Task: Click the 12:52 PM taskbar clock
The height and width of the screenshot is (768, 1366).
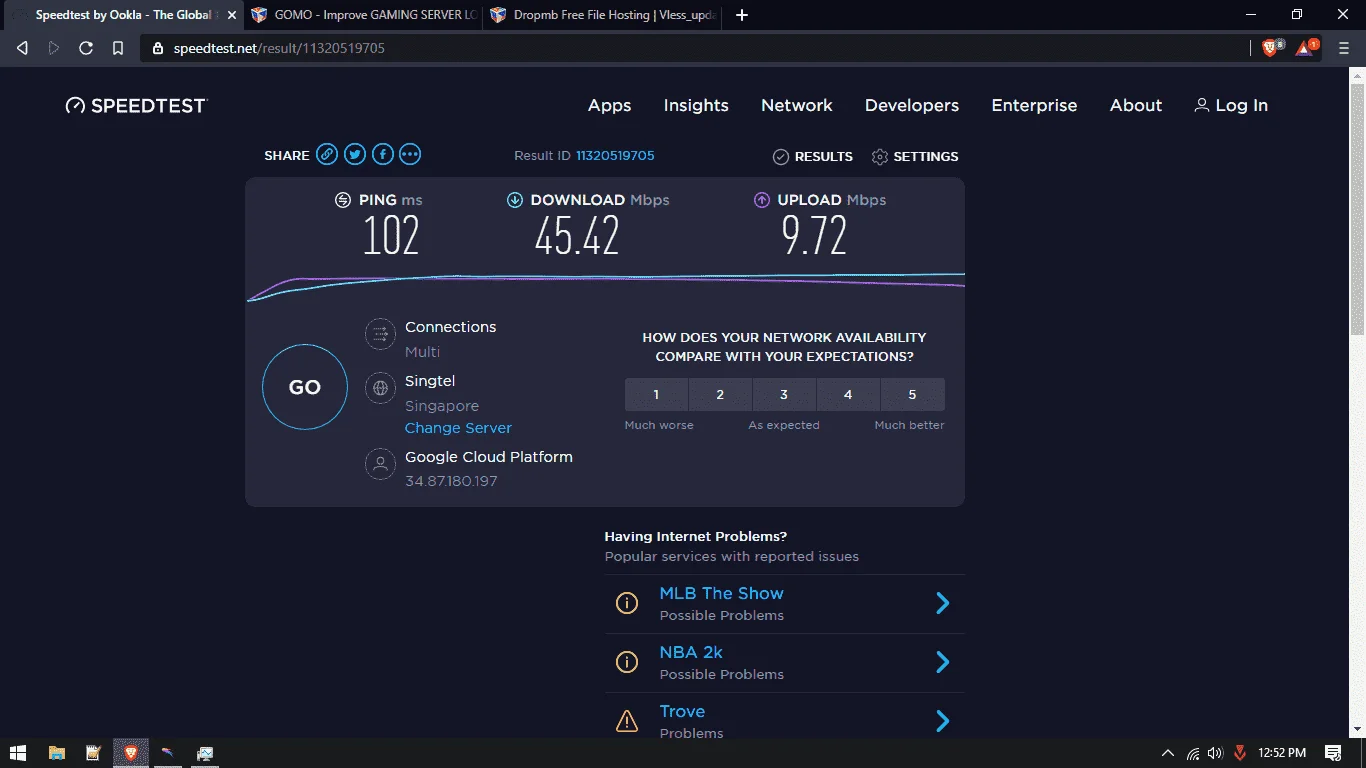Action: [1282, 753]
